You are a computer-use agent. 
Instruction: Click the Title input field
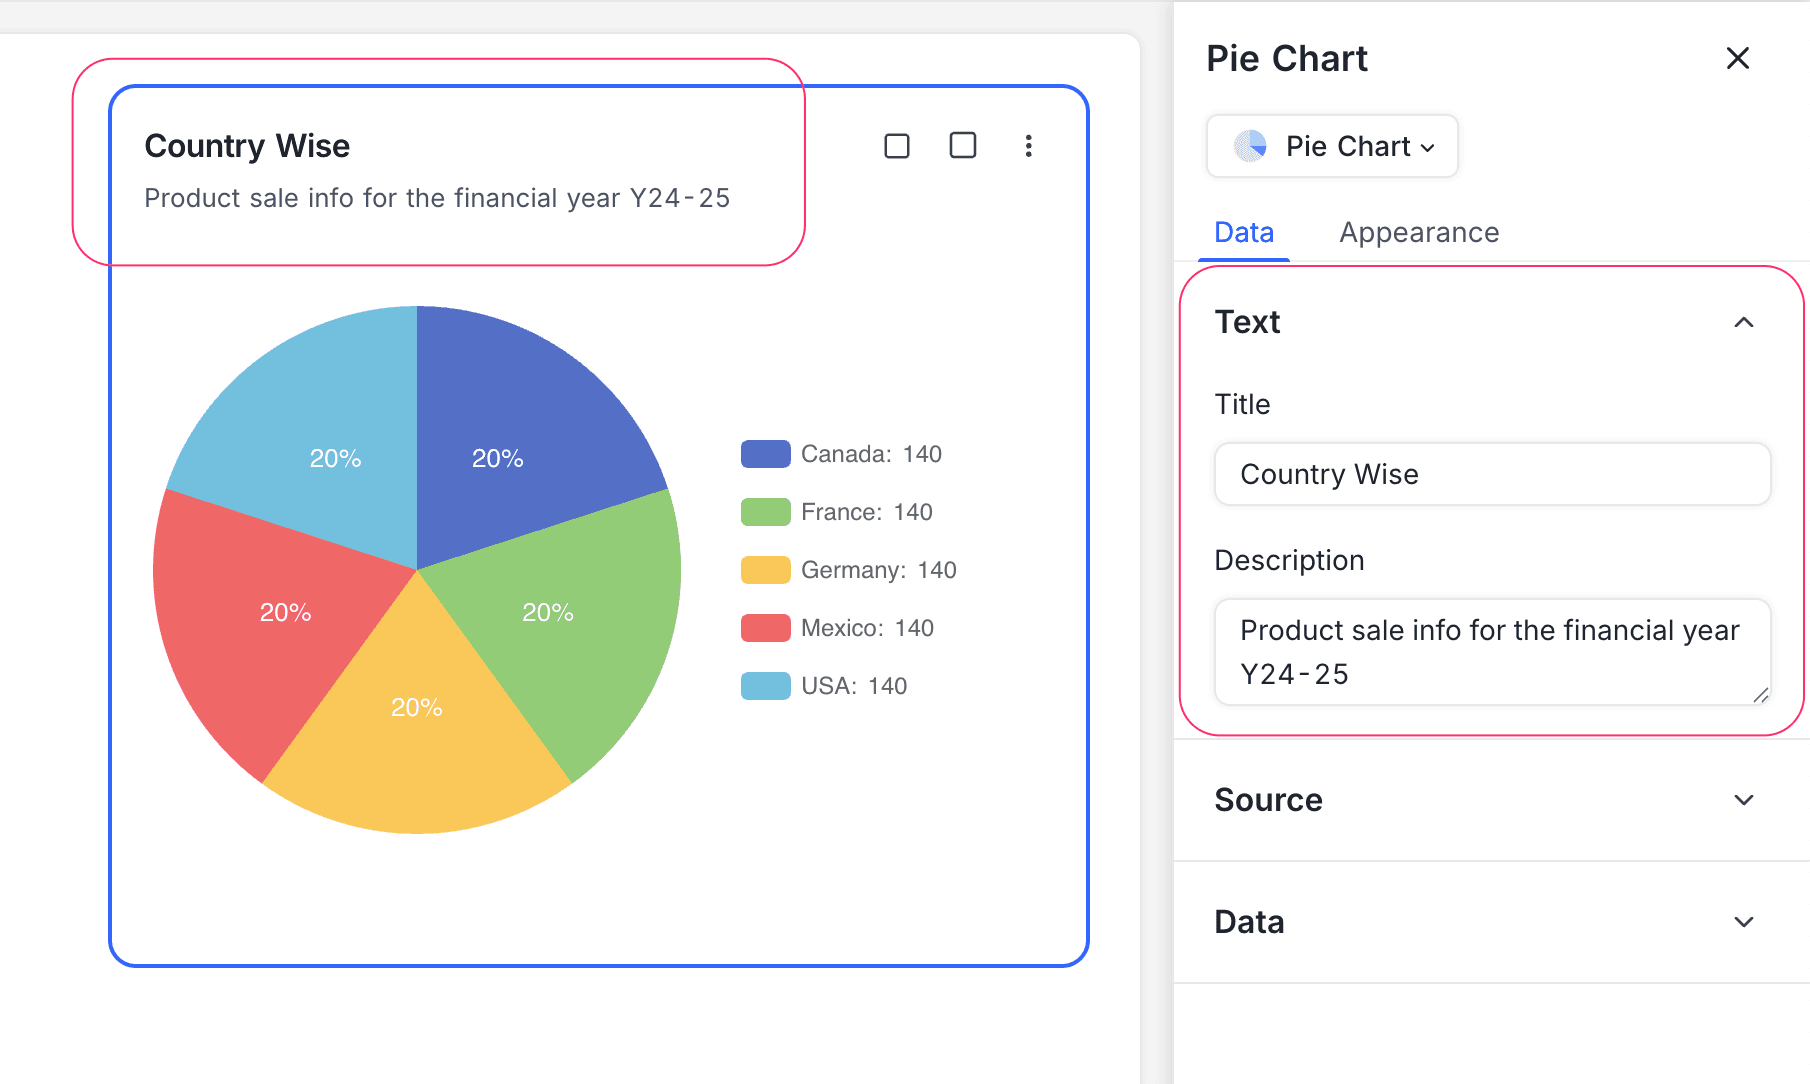point(1492,474)
